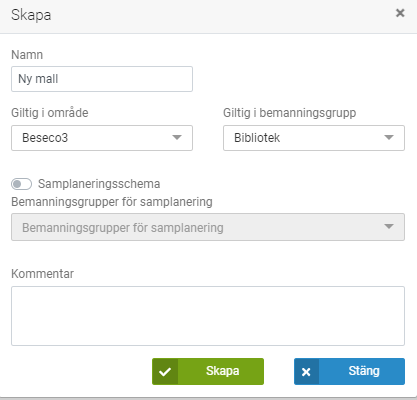Click the blue Stäng button

tap(349, 371)
